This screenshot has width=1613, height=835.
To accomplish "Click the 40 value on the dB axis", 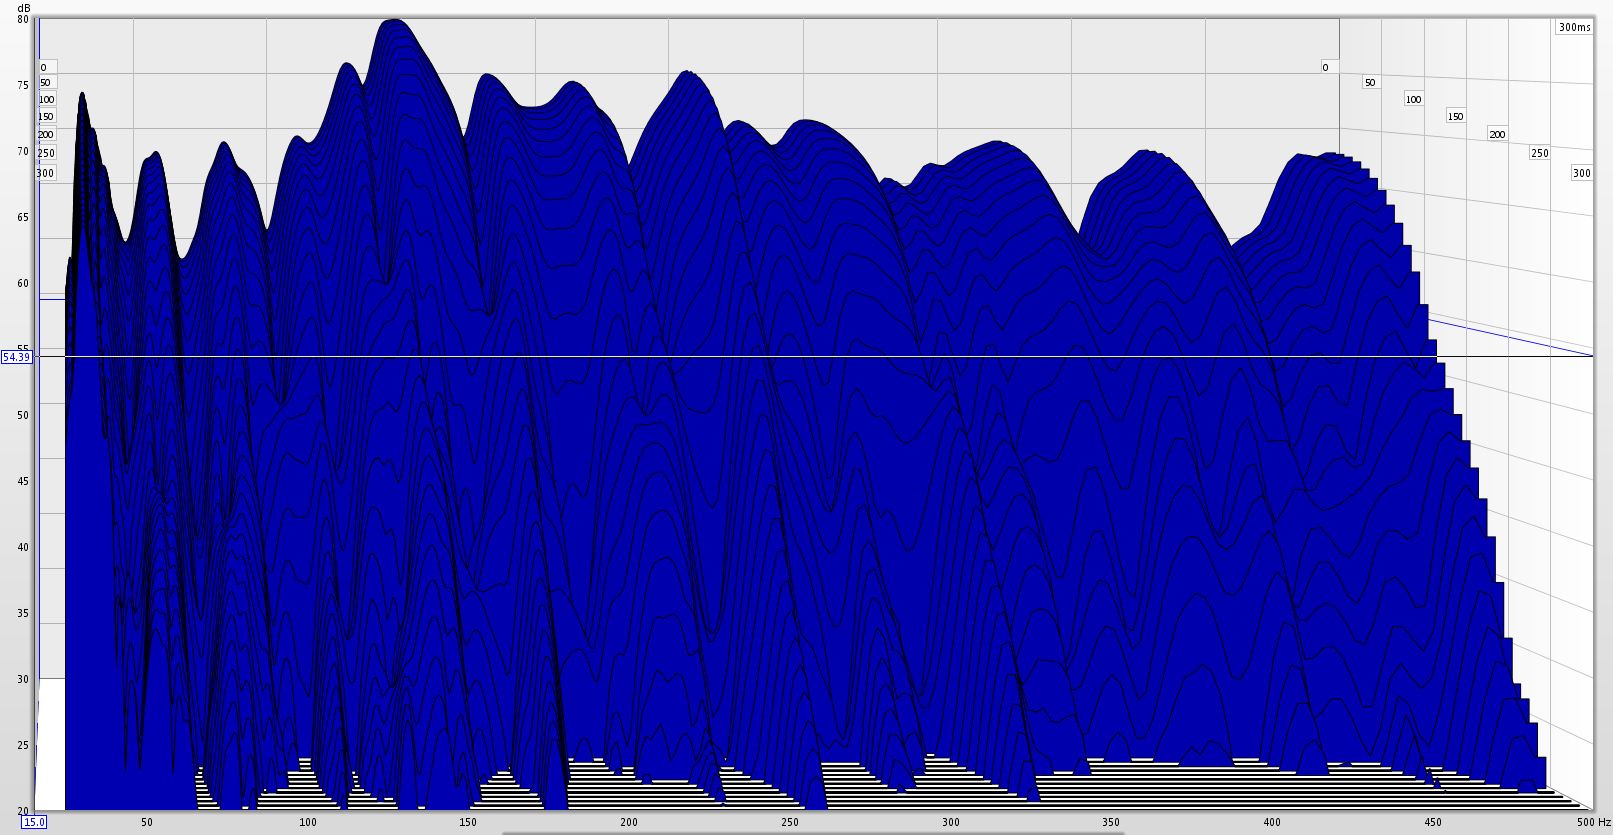I will tap(23, 547).
